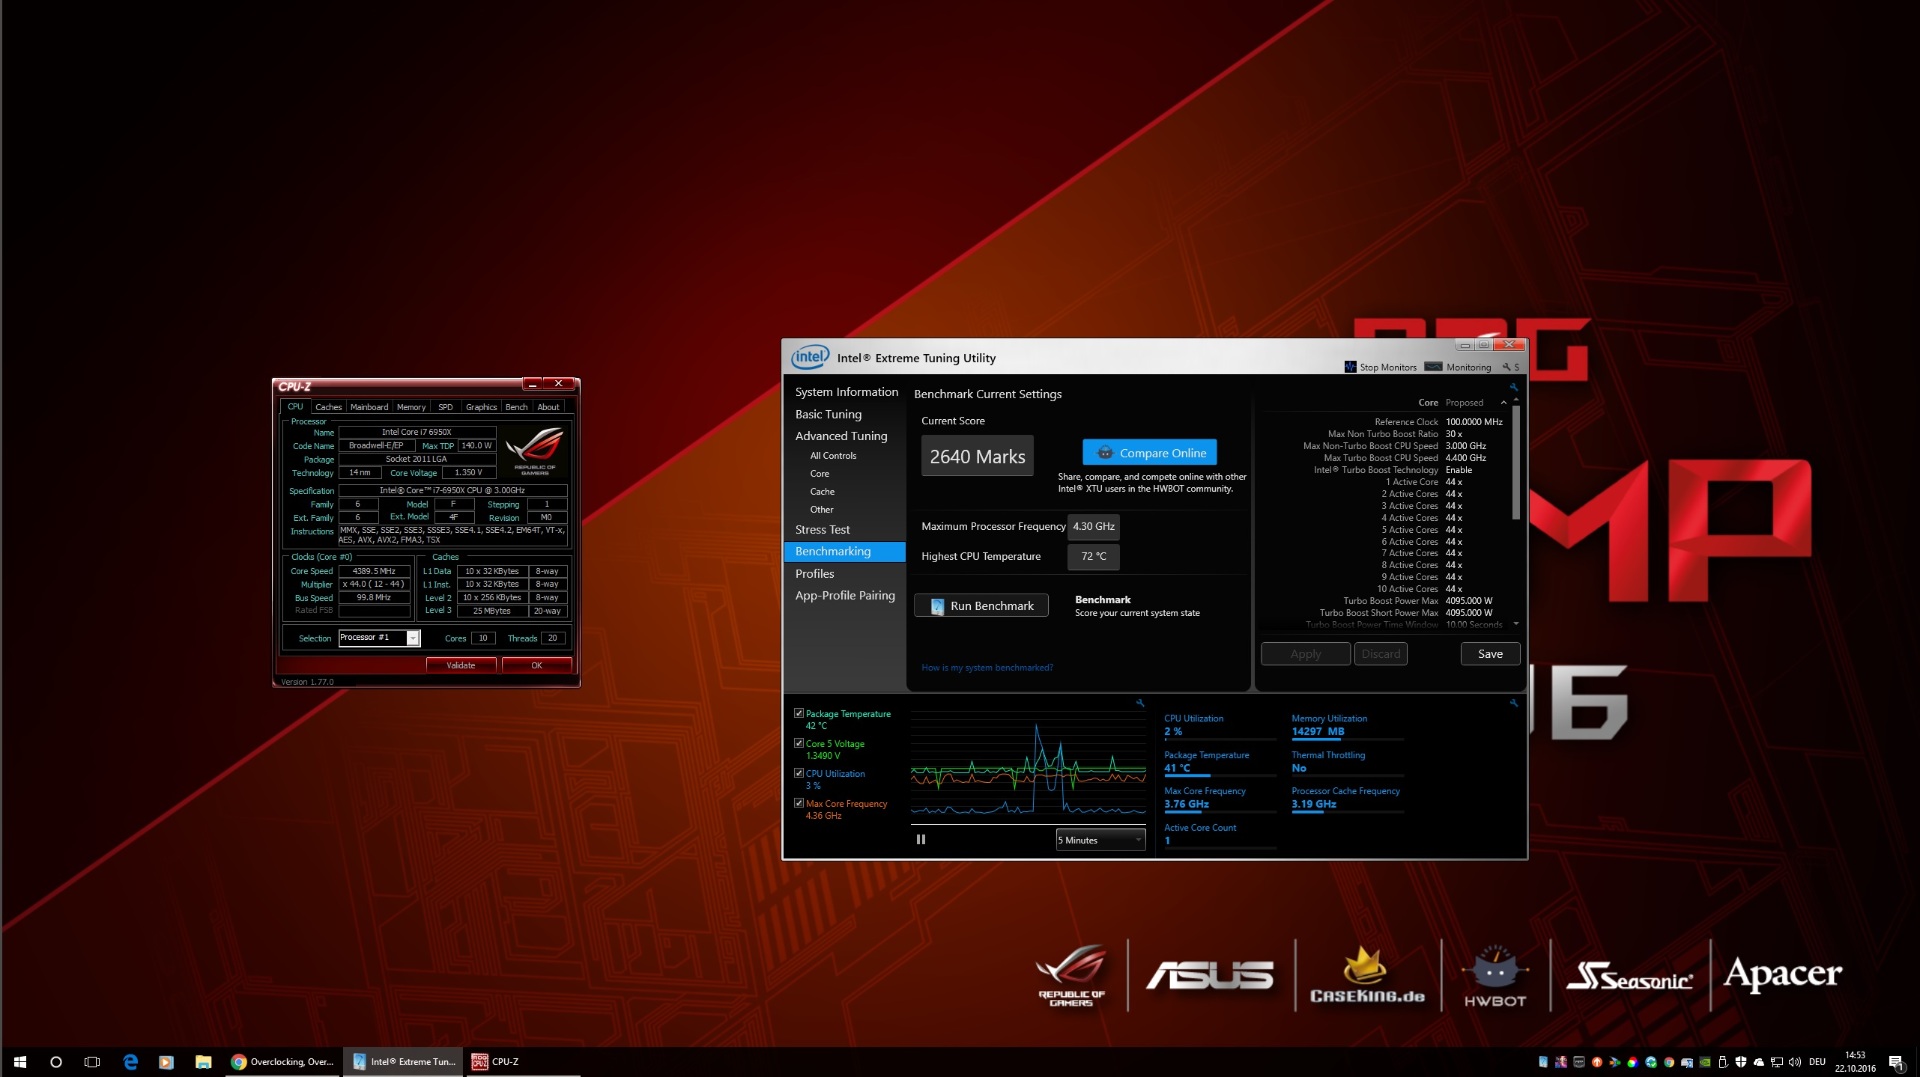
Task: Open the 5 Minutes time range dropdown
Action: tap(1100, 840)
